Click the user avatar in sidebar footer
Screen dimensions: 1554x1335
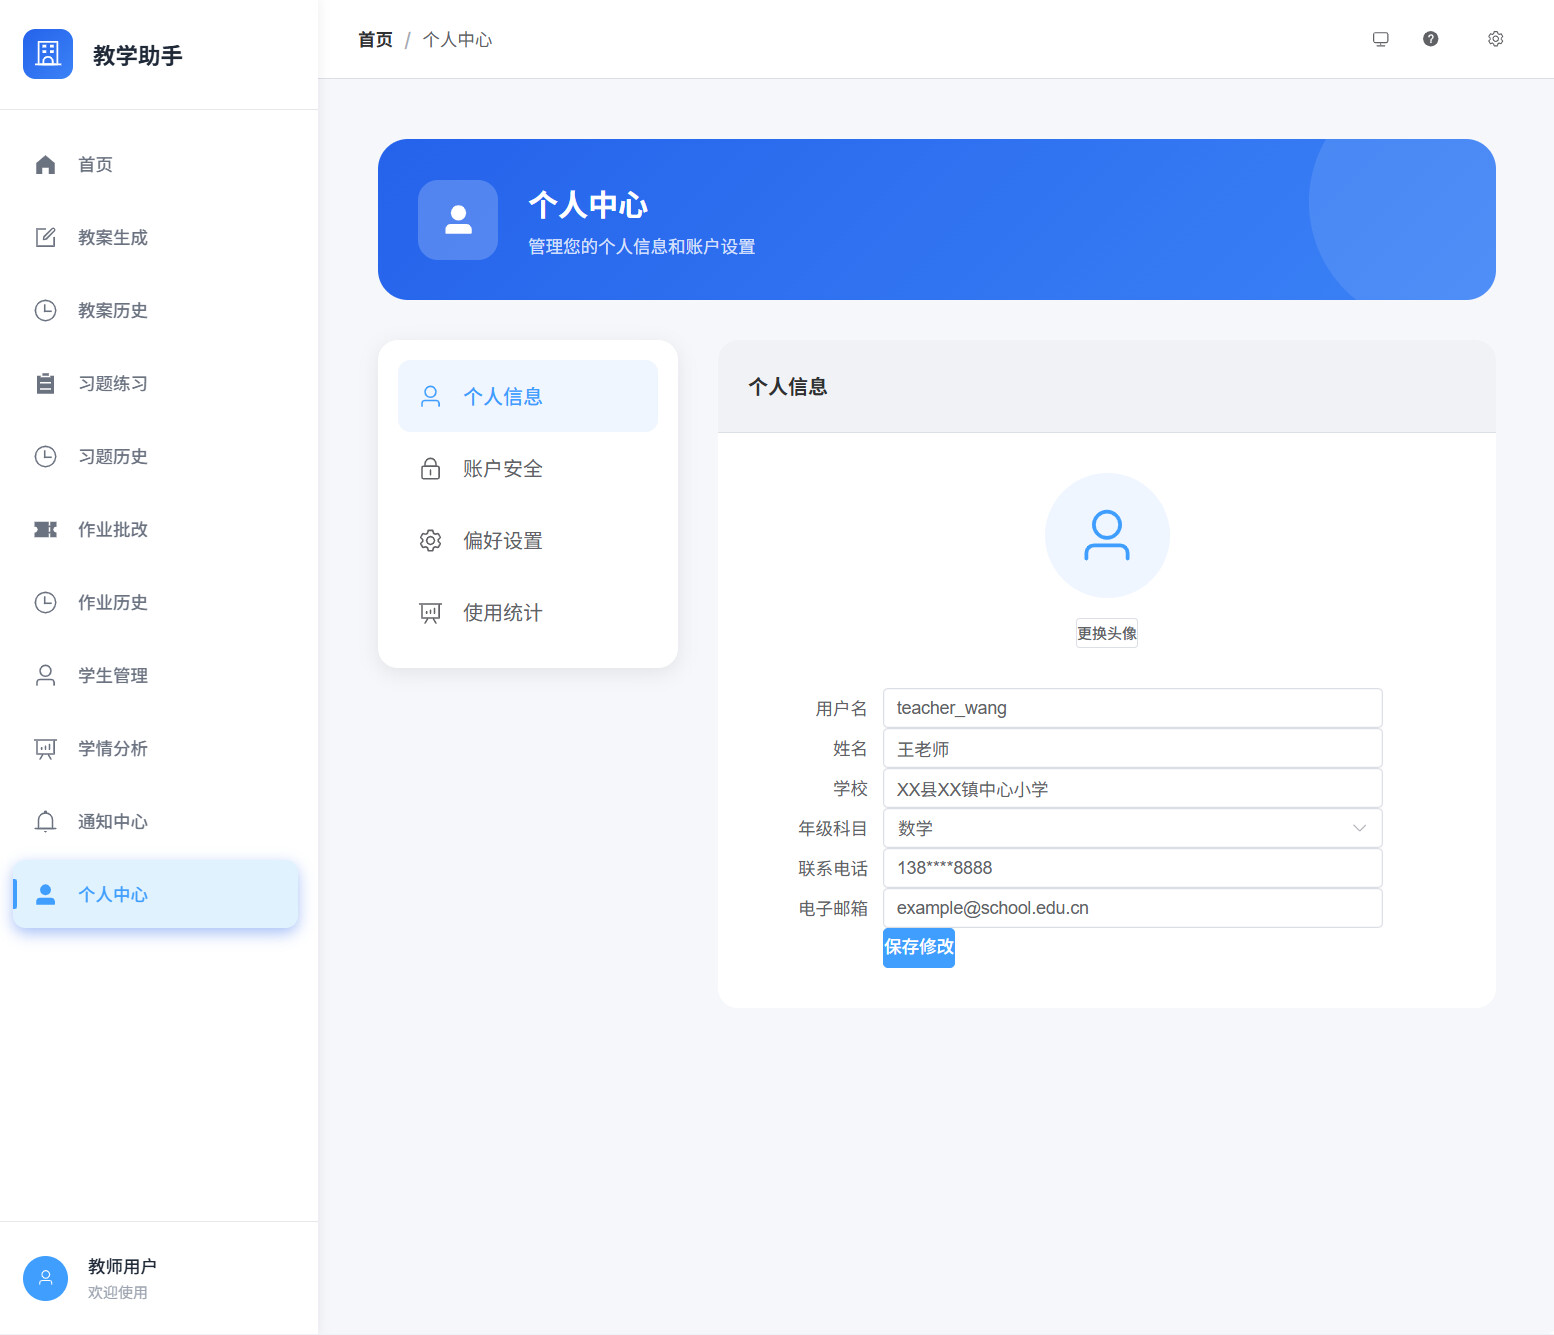click(45, 1278)
